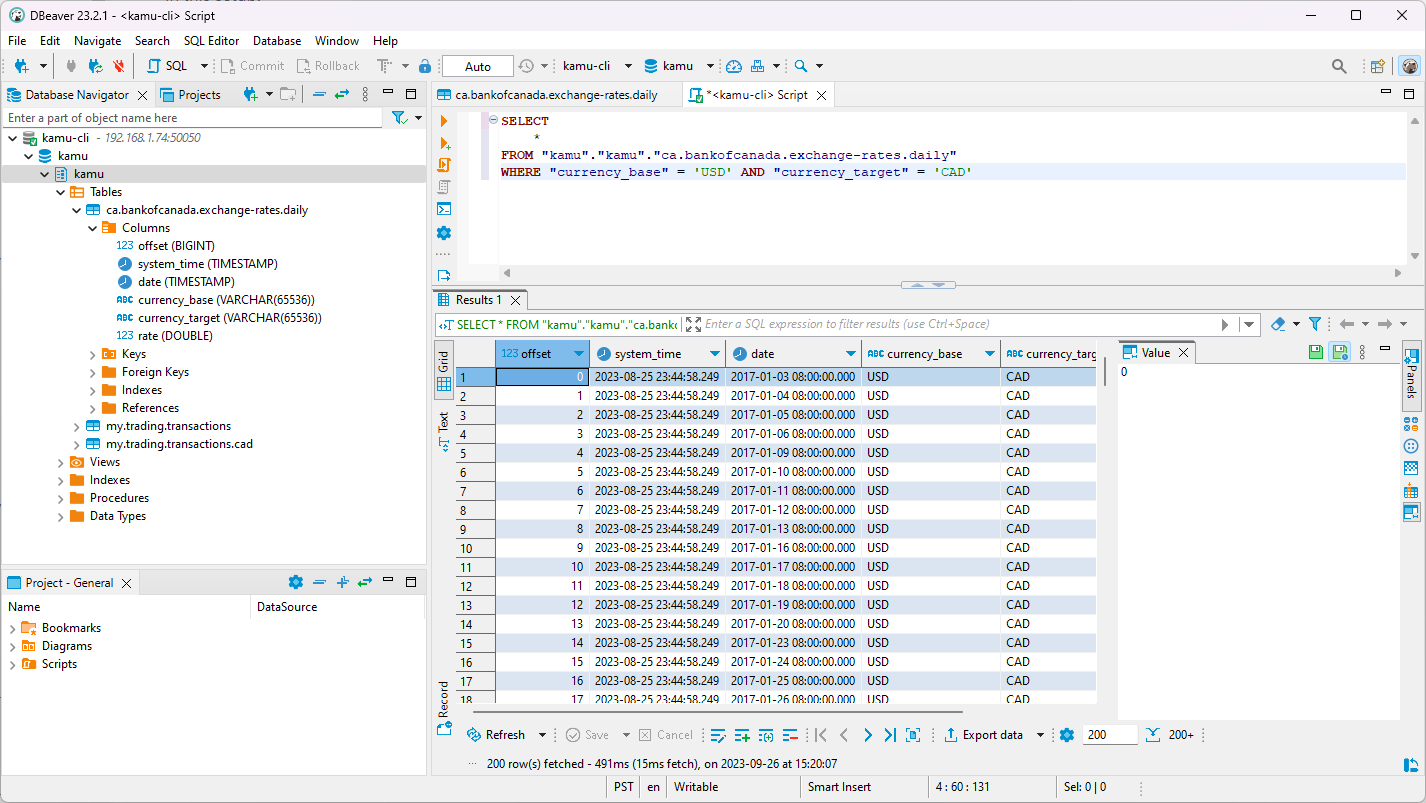
Task: Click fetch all rows arrow icon beside 200+
Action: point(1152,735)
